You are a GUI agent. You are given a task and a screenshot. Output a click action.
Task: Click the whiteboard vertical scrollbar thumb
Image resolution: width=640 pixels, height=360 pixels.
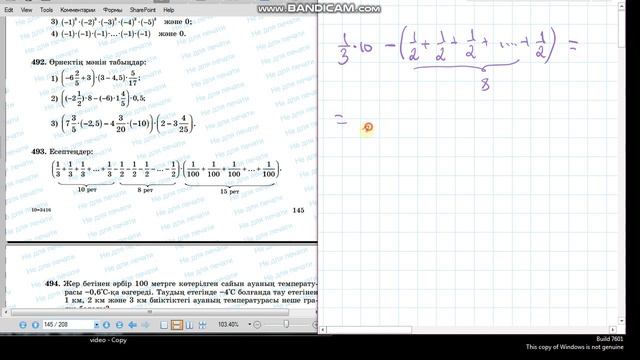tap(622, 28)
